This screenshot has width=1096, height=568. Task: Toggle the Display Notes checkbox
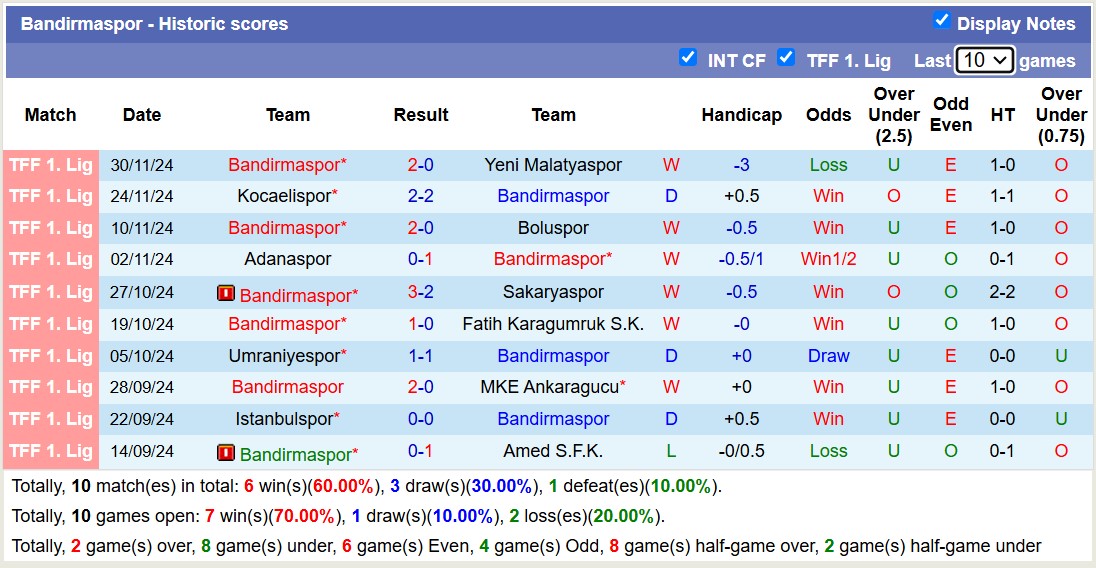[941, 21]
